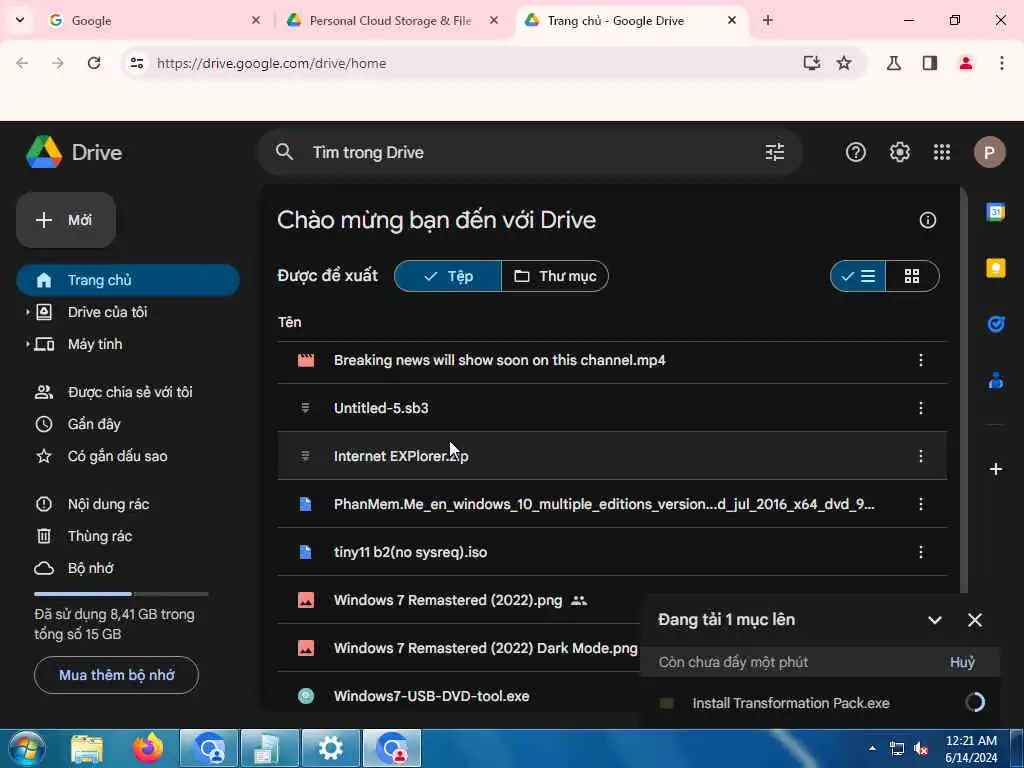Expand the Máy tính tree arrow
The image size is (1024, 768).
coord(27,344)
